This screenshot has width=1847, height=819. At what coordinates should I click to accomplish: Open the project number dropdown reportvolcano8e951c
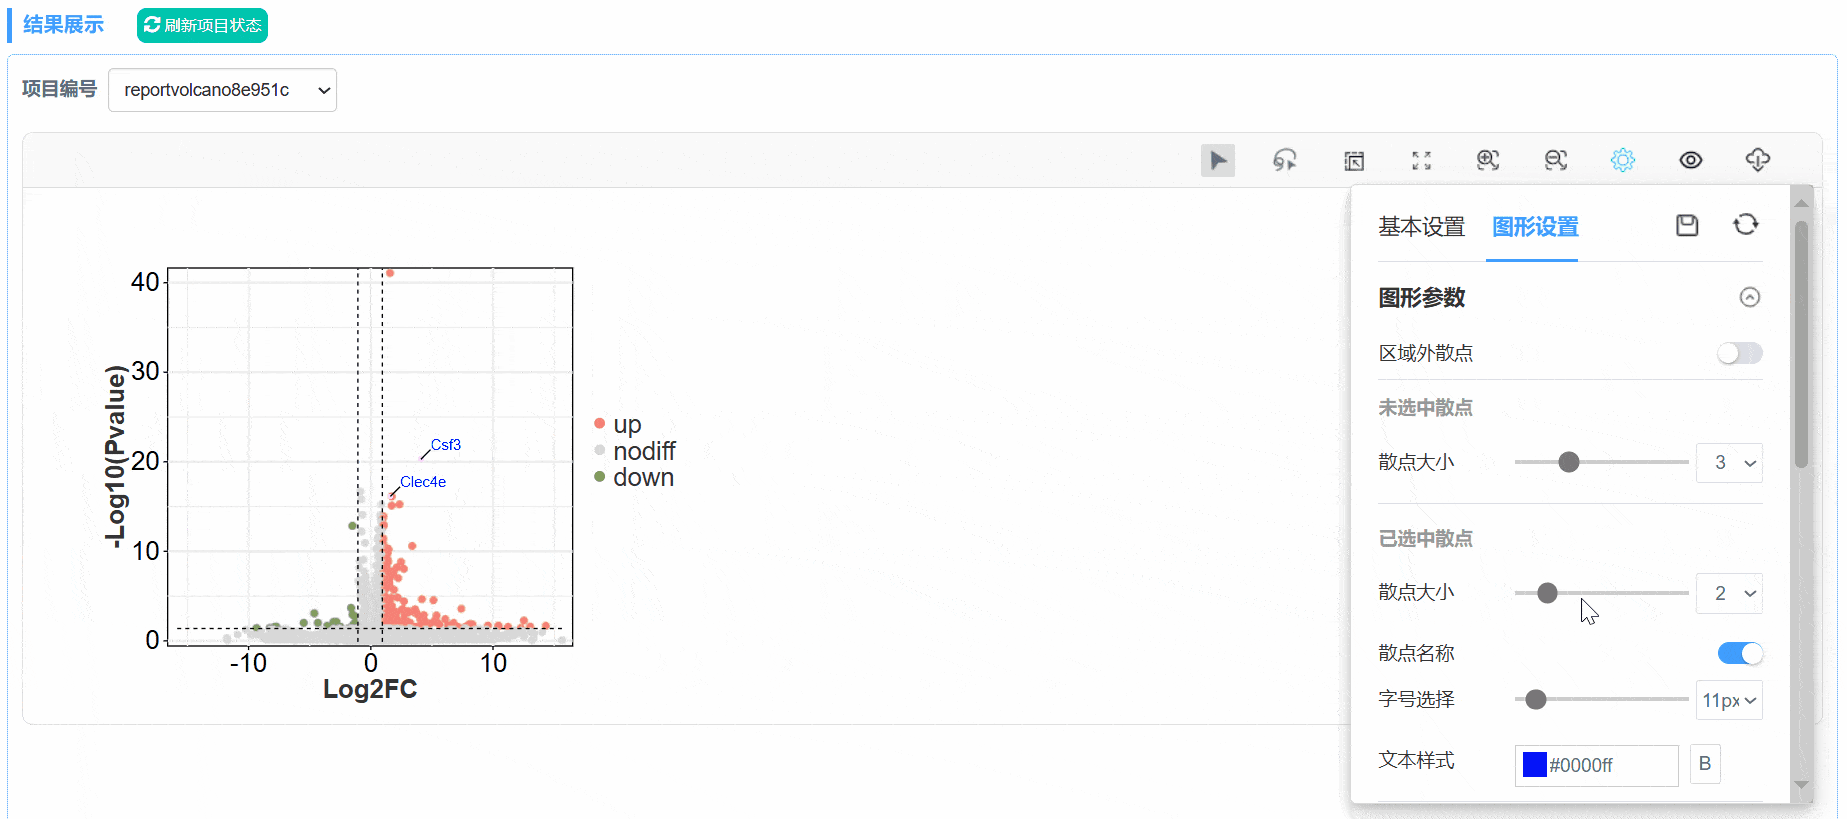[x=222, y=90]
